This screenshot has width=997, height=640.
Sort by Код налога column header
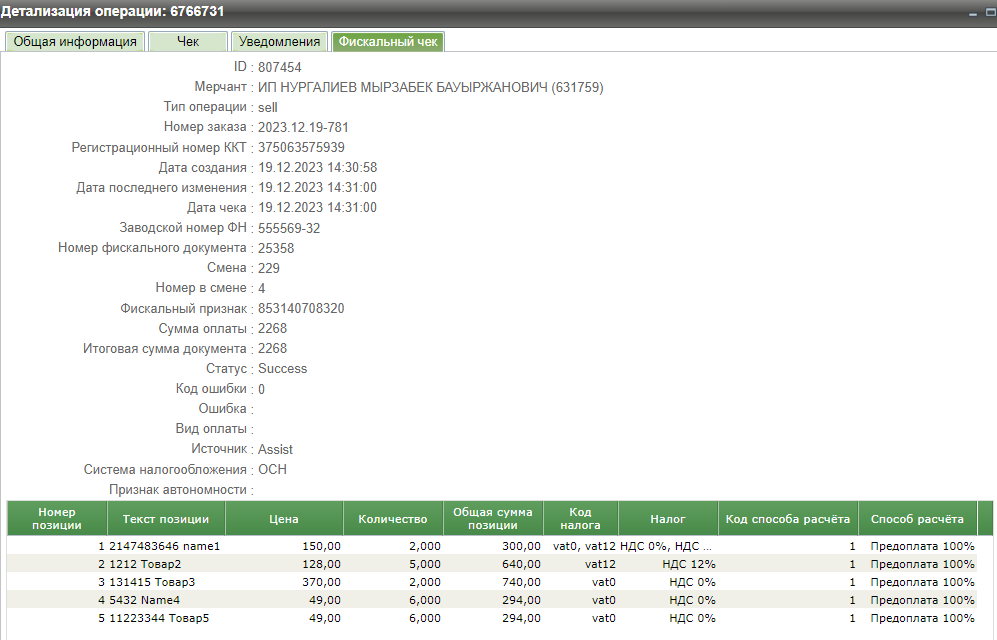tap(580, 518)
